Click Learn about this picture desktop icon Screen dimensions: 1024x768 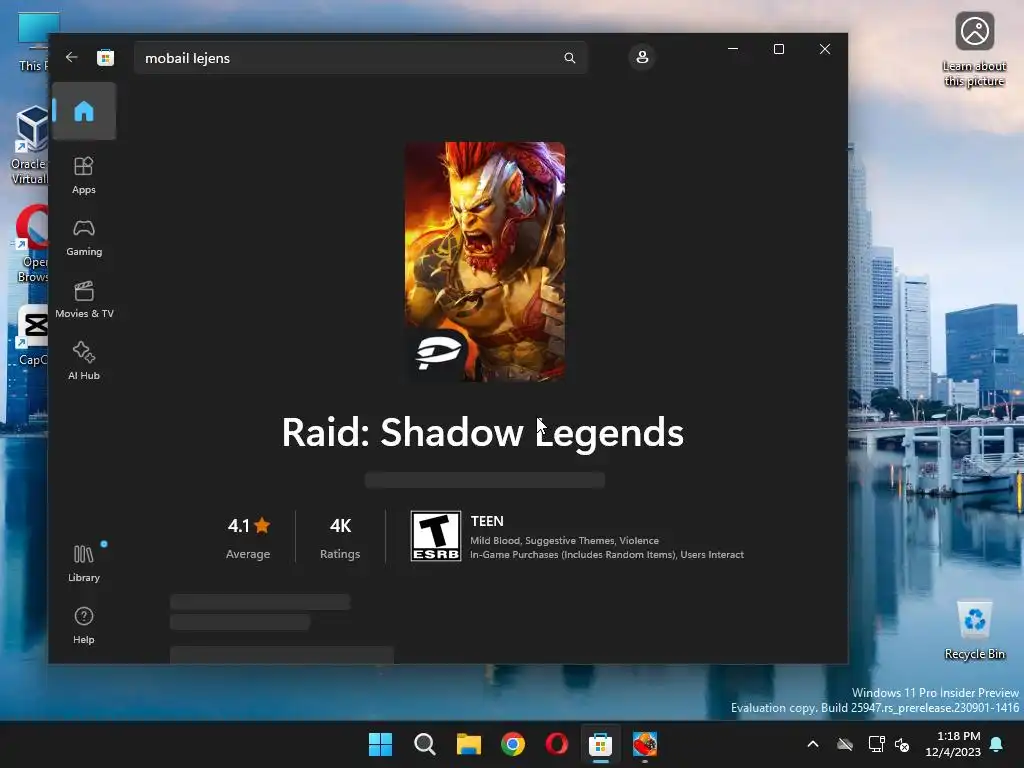(x=974, y=50)
